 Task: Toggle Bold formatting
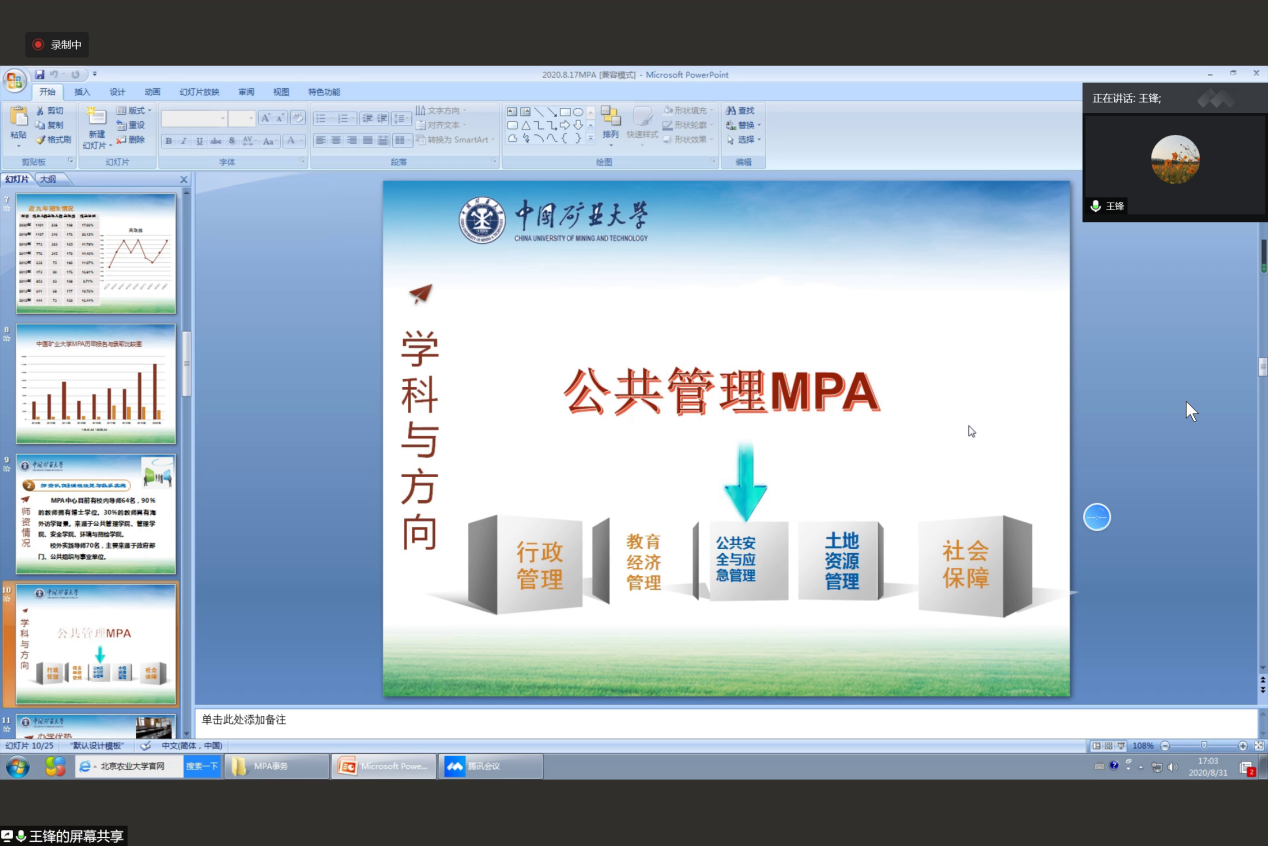(x=169, y=141)
